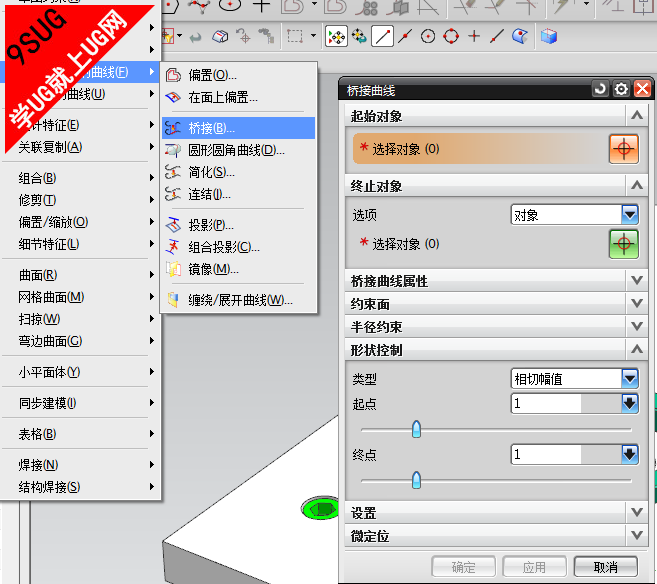Reset the Bridge Curve dialog
Screen dimensions: 657x584
600,89
